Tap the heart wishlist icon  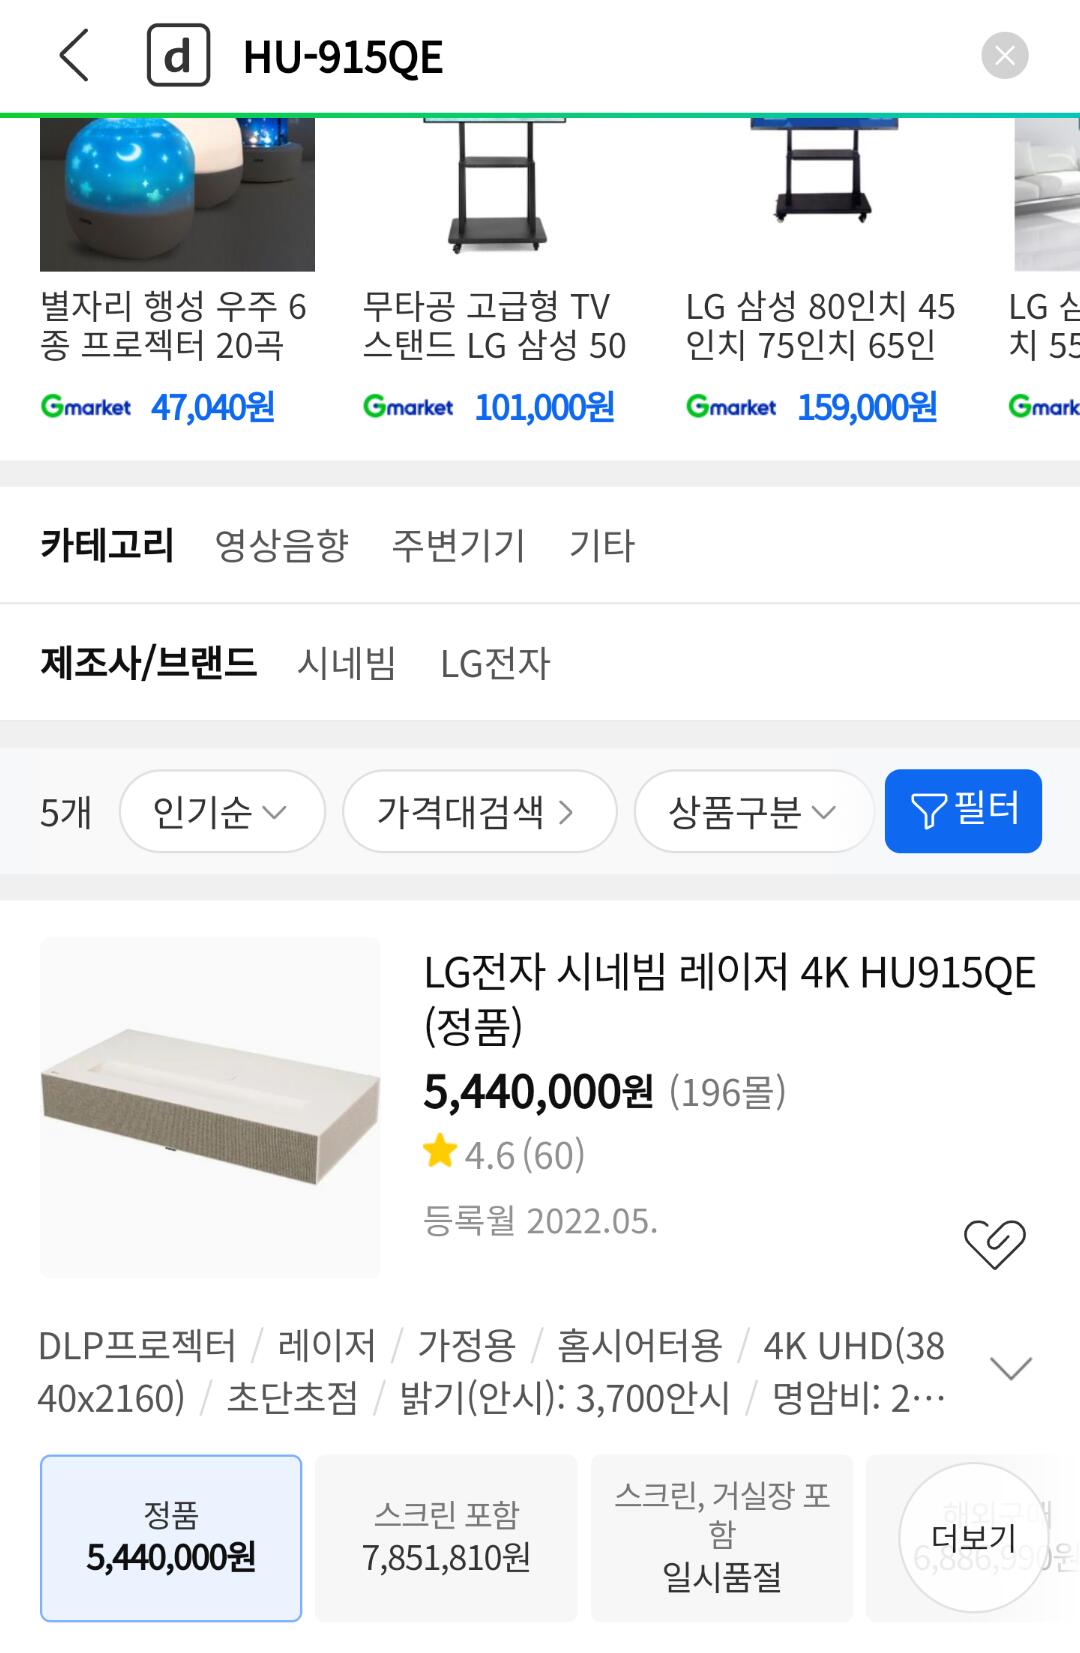994,1244
